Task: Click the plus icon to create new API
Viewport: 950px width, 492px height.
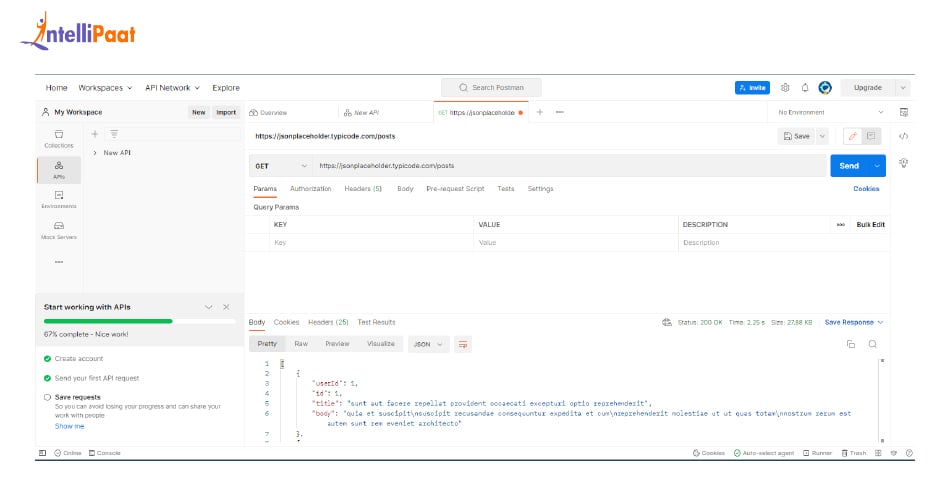Action: click(95, 134)
